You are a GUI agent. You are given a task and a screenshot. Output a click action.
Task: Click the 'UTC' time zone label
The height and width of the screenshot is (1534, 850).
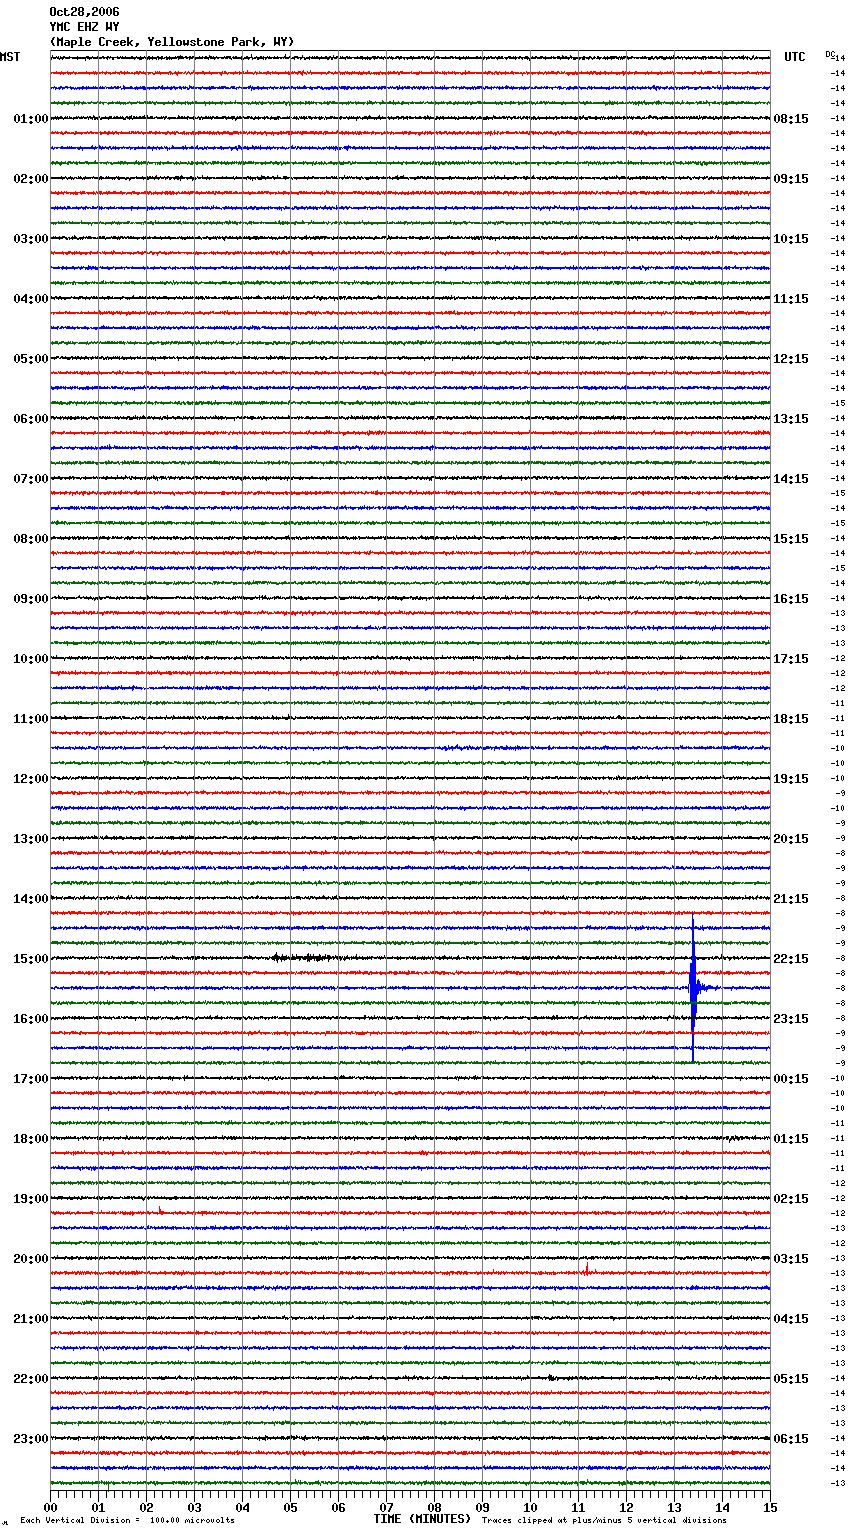tap(795, 57)
